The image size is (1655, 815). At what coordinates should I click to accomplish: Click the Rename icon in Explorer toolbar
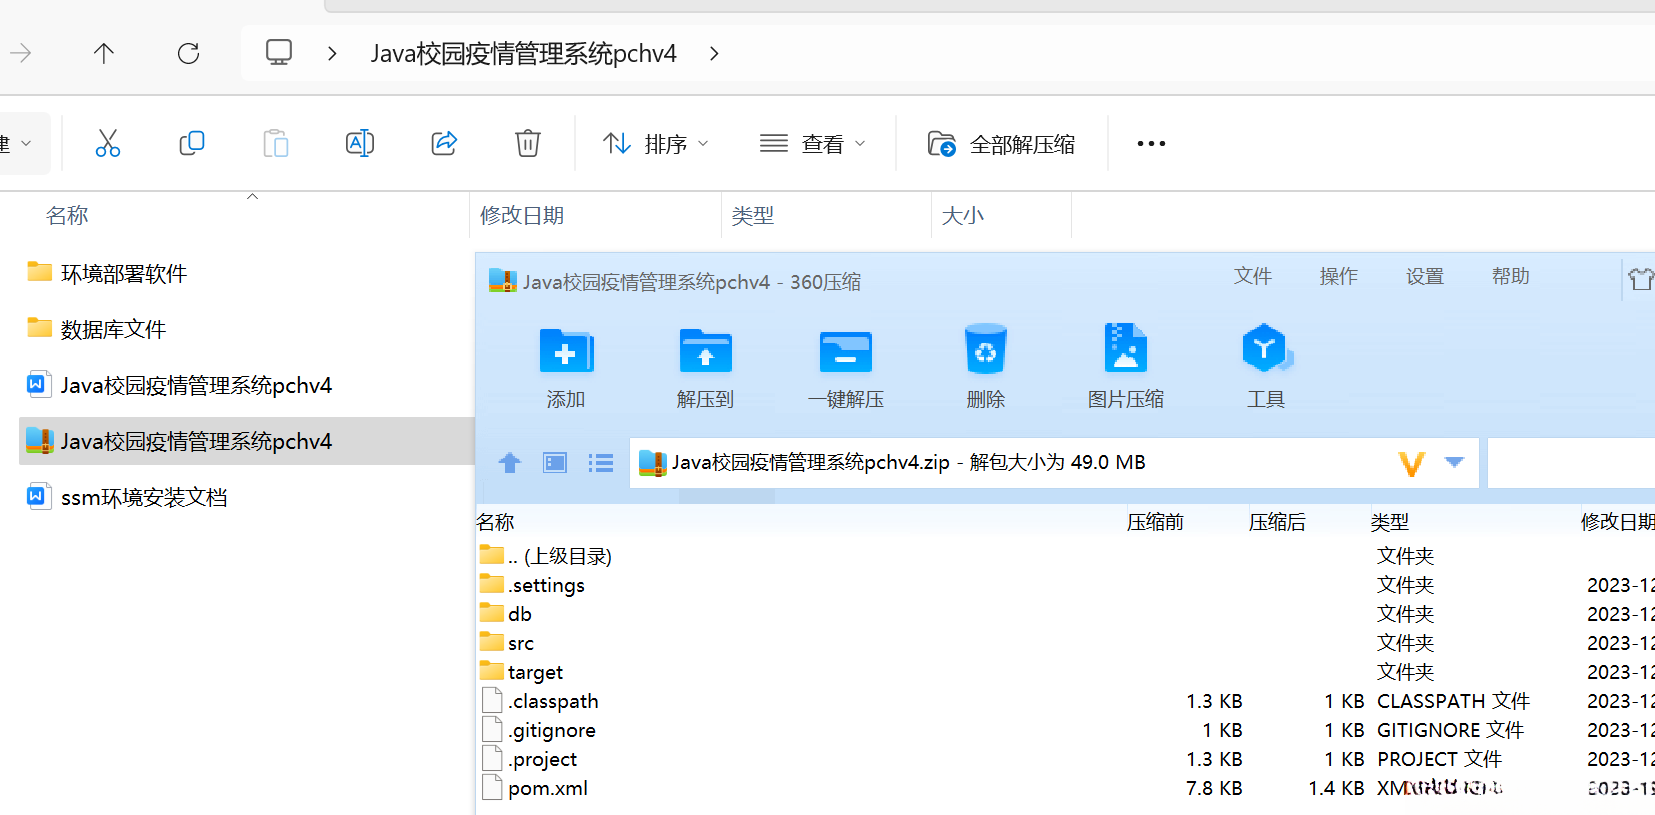[360, 144]
